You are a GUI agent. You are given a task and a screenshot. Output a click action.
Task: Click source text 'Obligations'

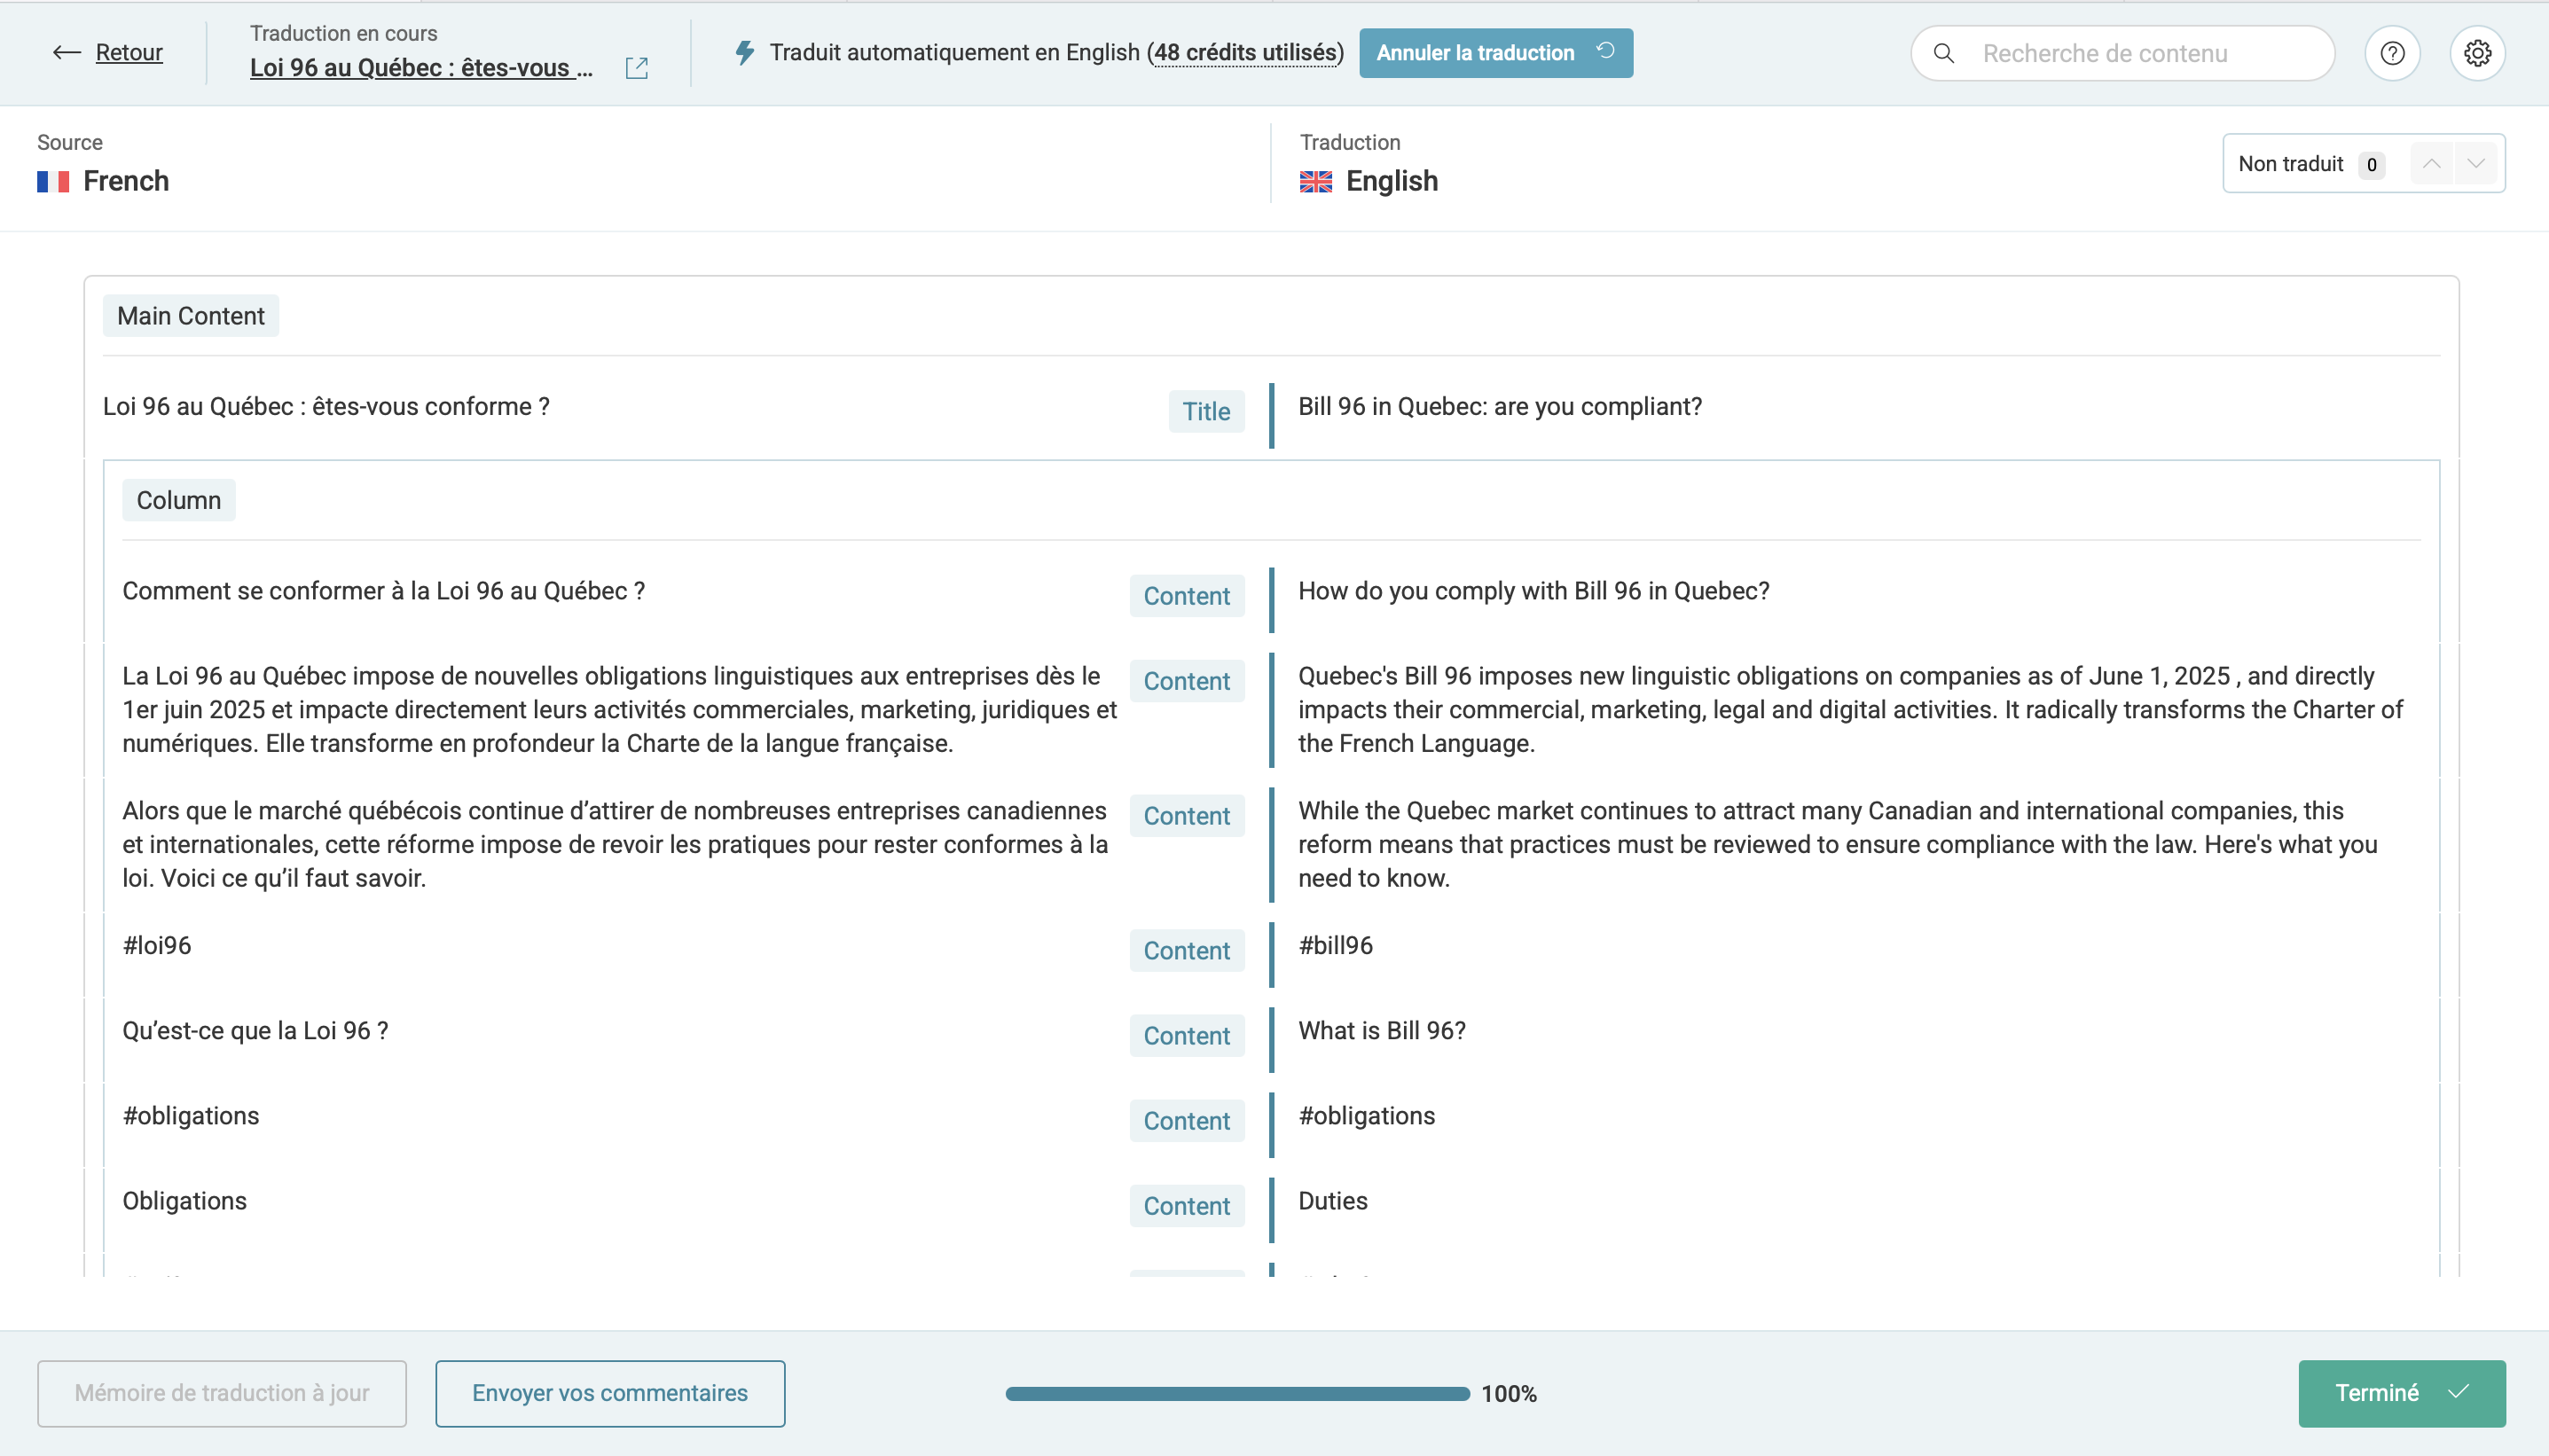(x=185, y=1201)
